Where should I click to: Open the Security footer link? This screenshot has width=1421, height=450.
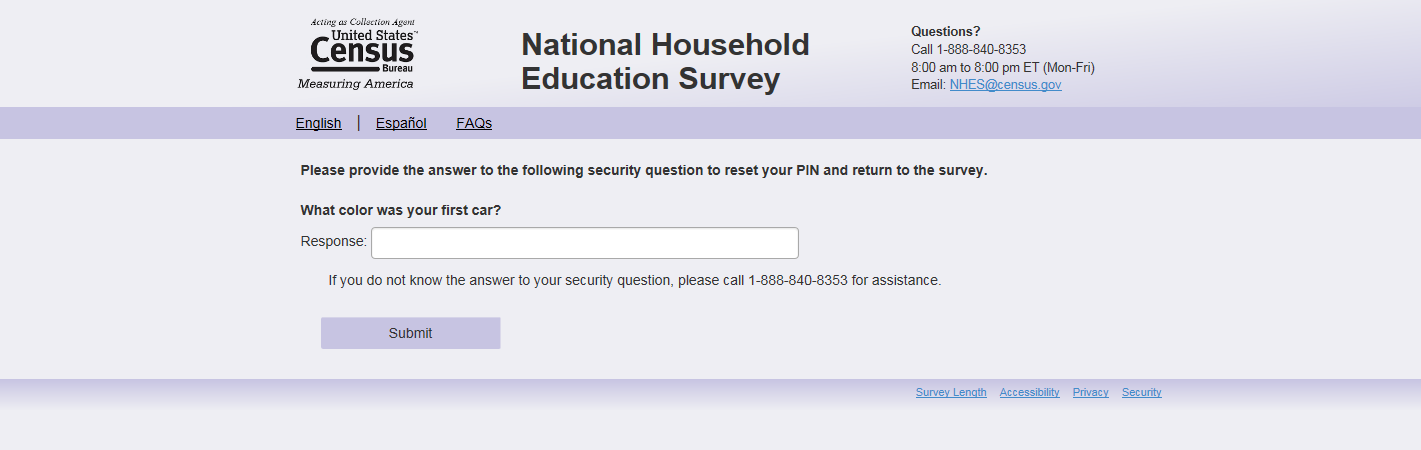click(x=1141, y=393)
